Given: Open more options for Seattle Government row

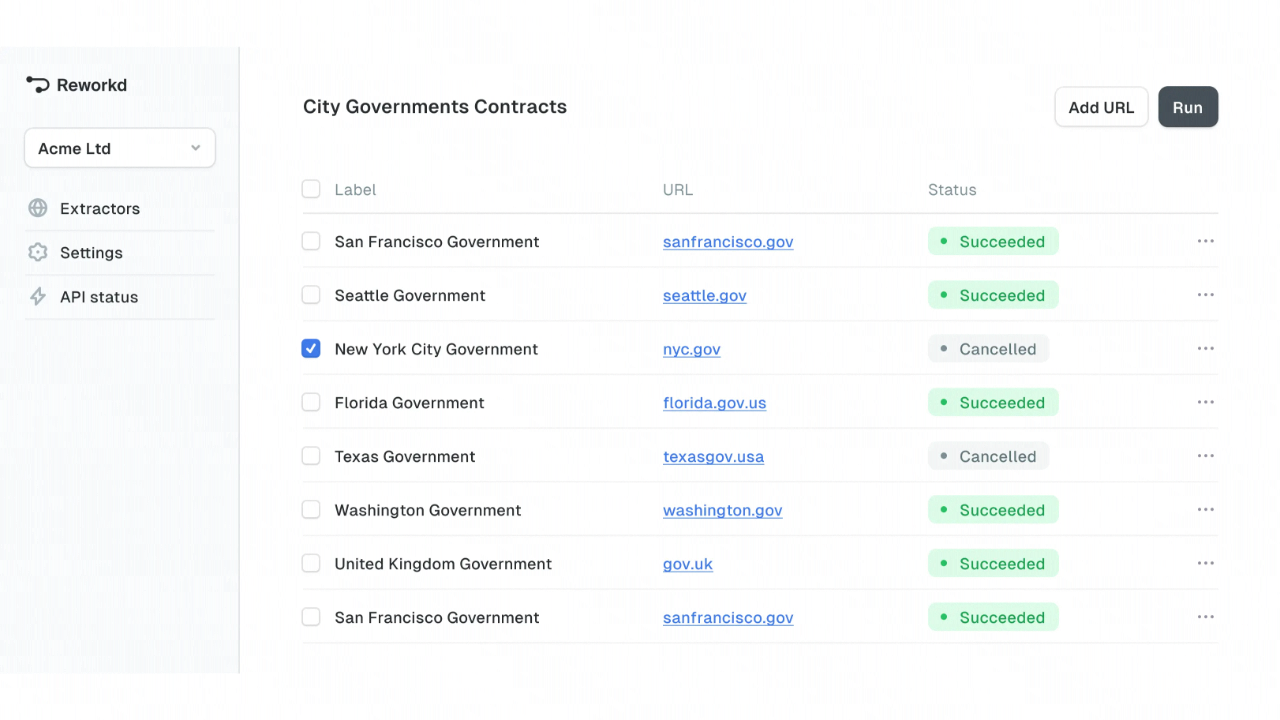Looking at the screenshot, I should [x=1205, y=295].
